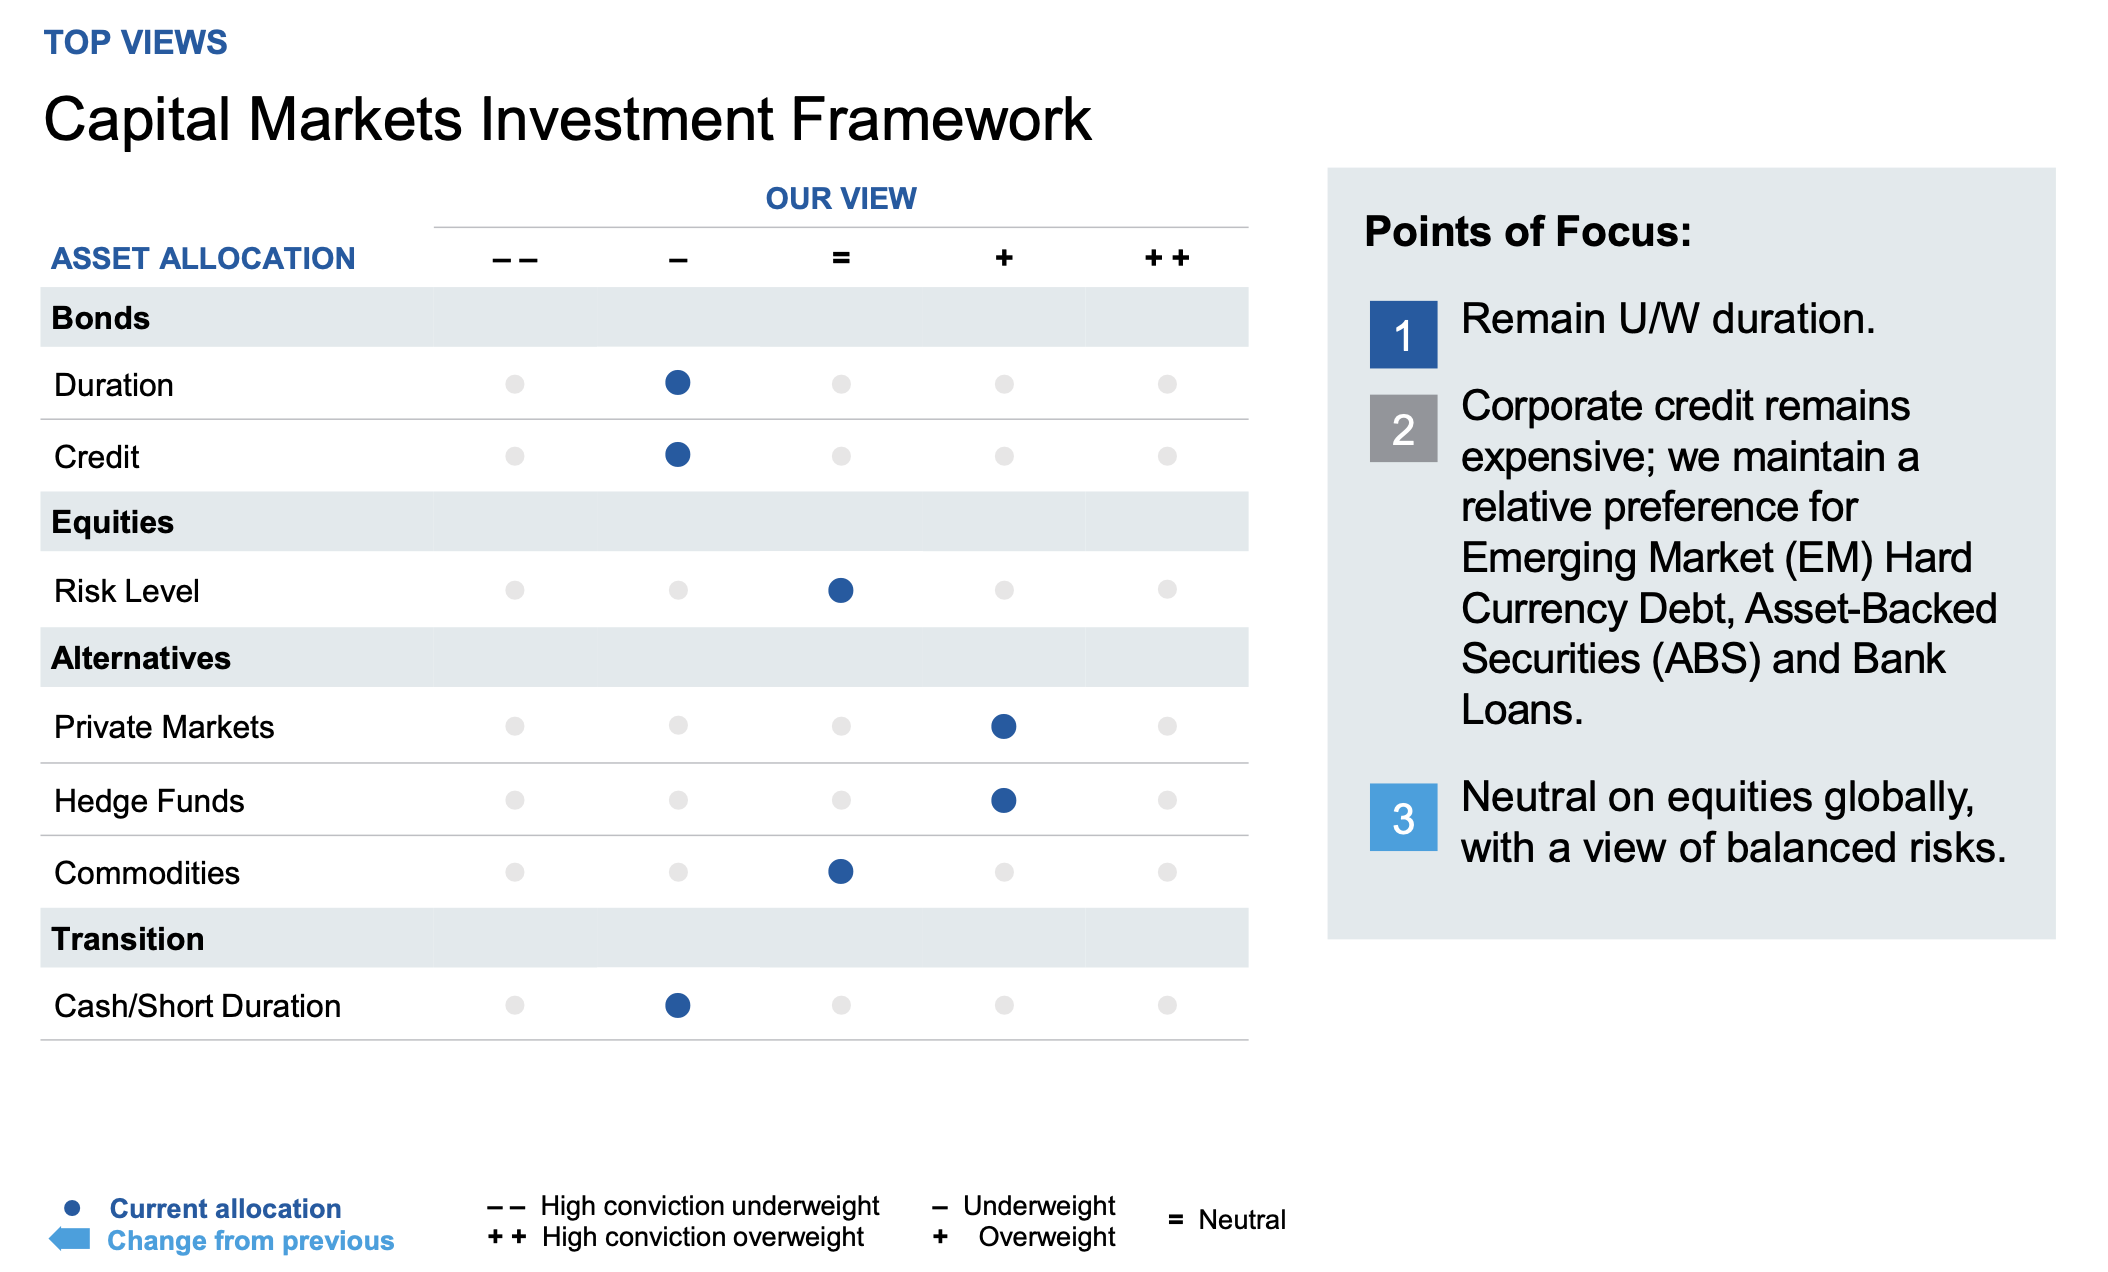Click the gray number 2 box
This screenshot has height=1272, width=2108.
point(1402,428)
